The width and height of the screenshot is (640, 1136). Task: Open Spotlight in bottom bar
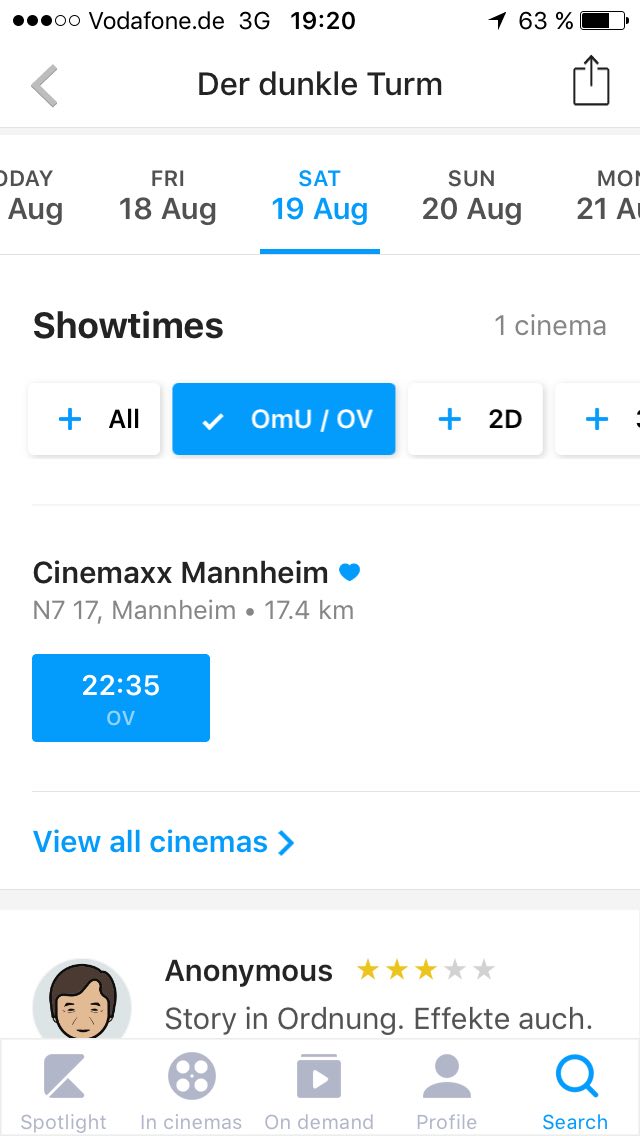(64, 1092)
